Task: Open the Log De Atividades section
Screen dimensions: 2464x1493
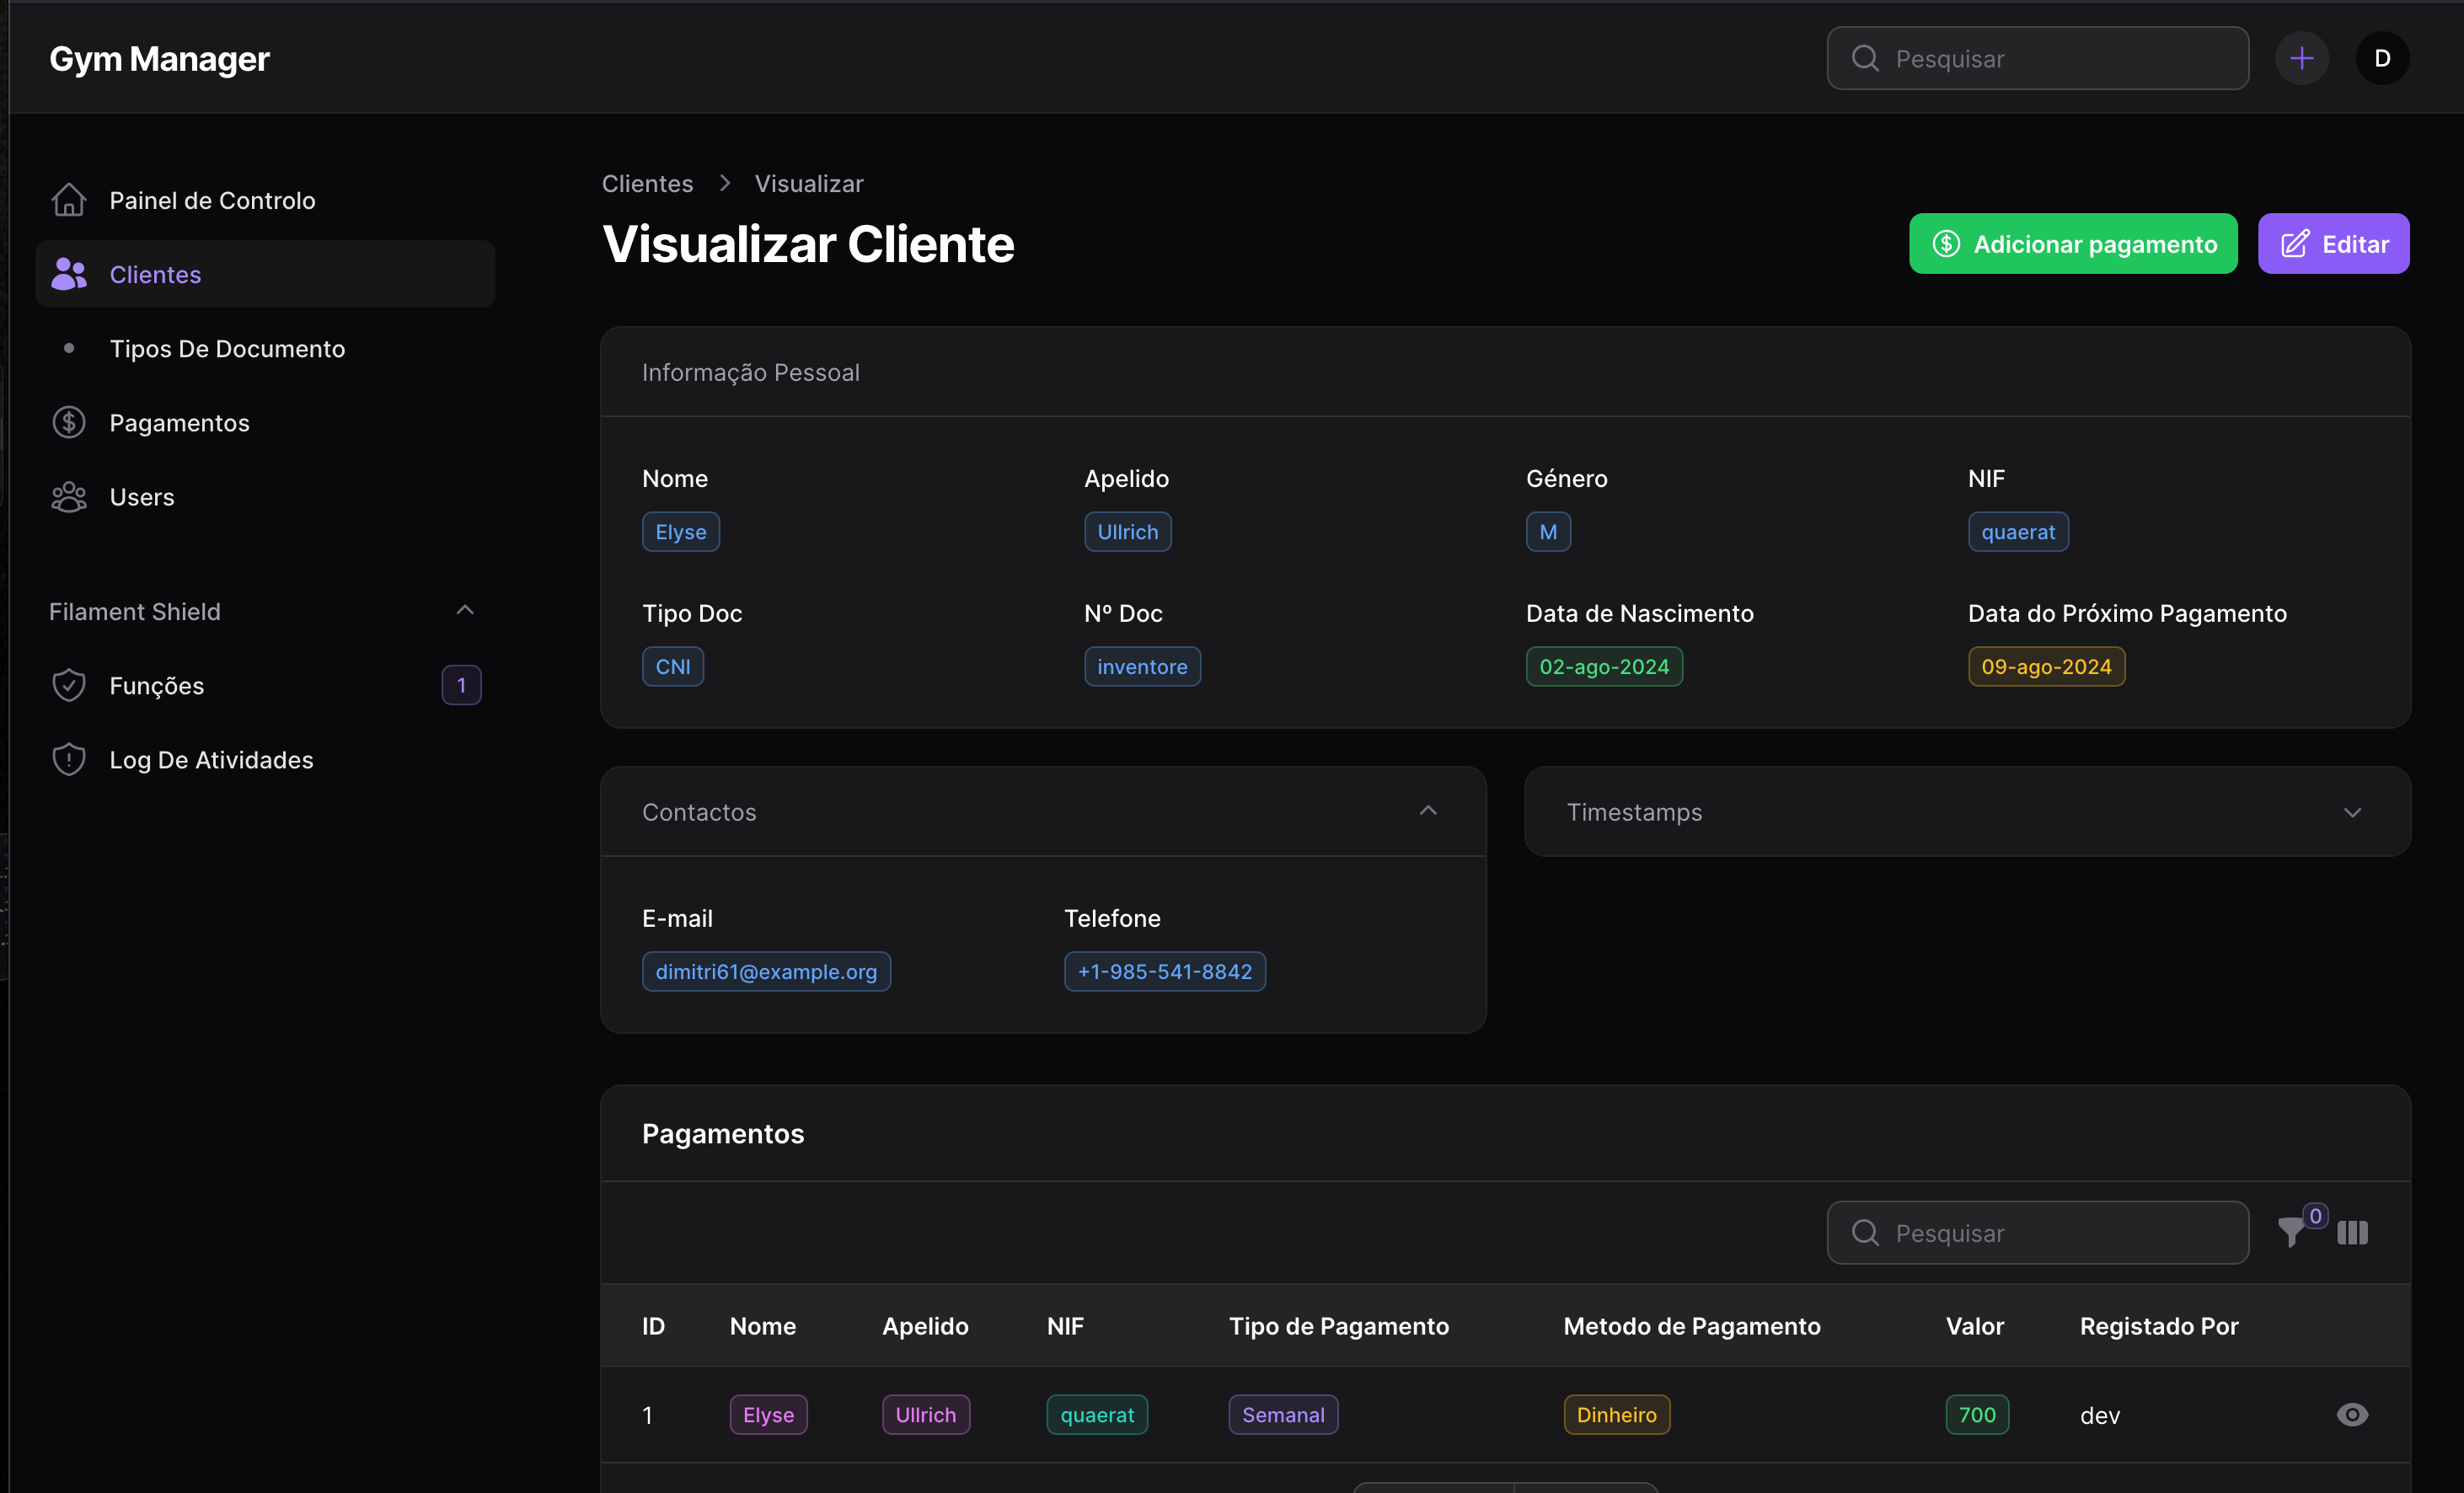Action: pyautogui.click(x=212, y=759)
